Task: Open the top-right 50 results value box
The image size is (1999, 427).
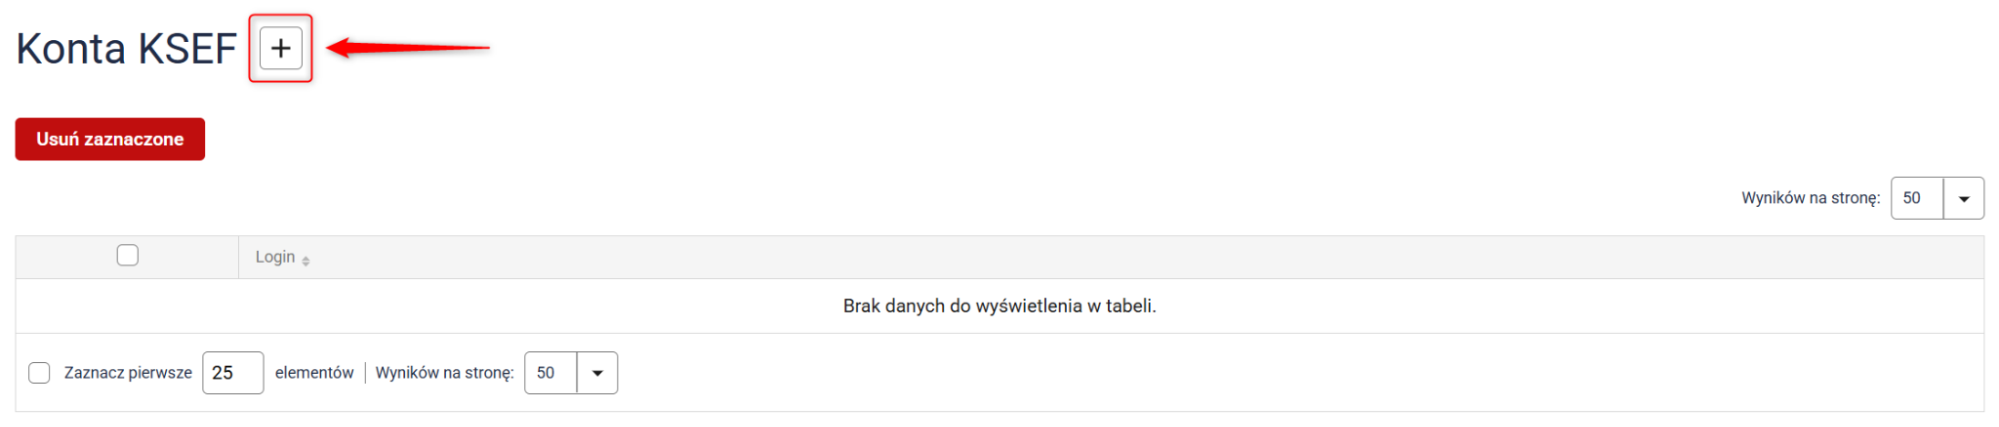Action: [1917, 198]
